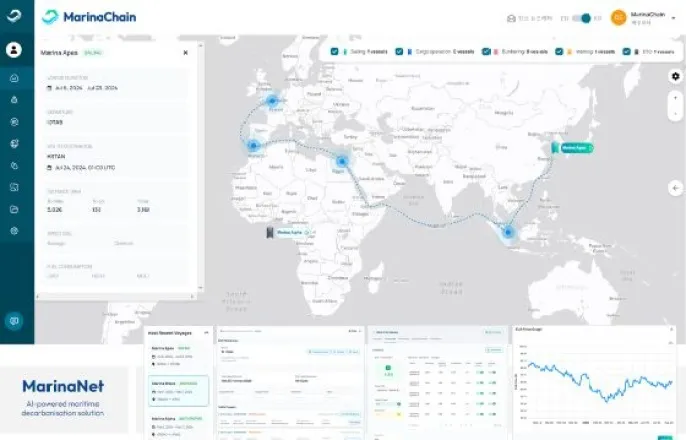Collapse the Most Recent Voyages panel

206,333
